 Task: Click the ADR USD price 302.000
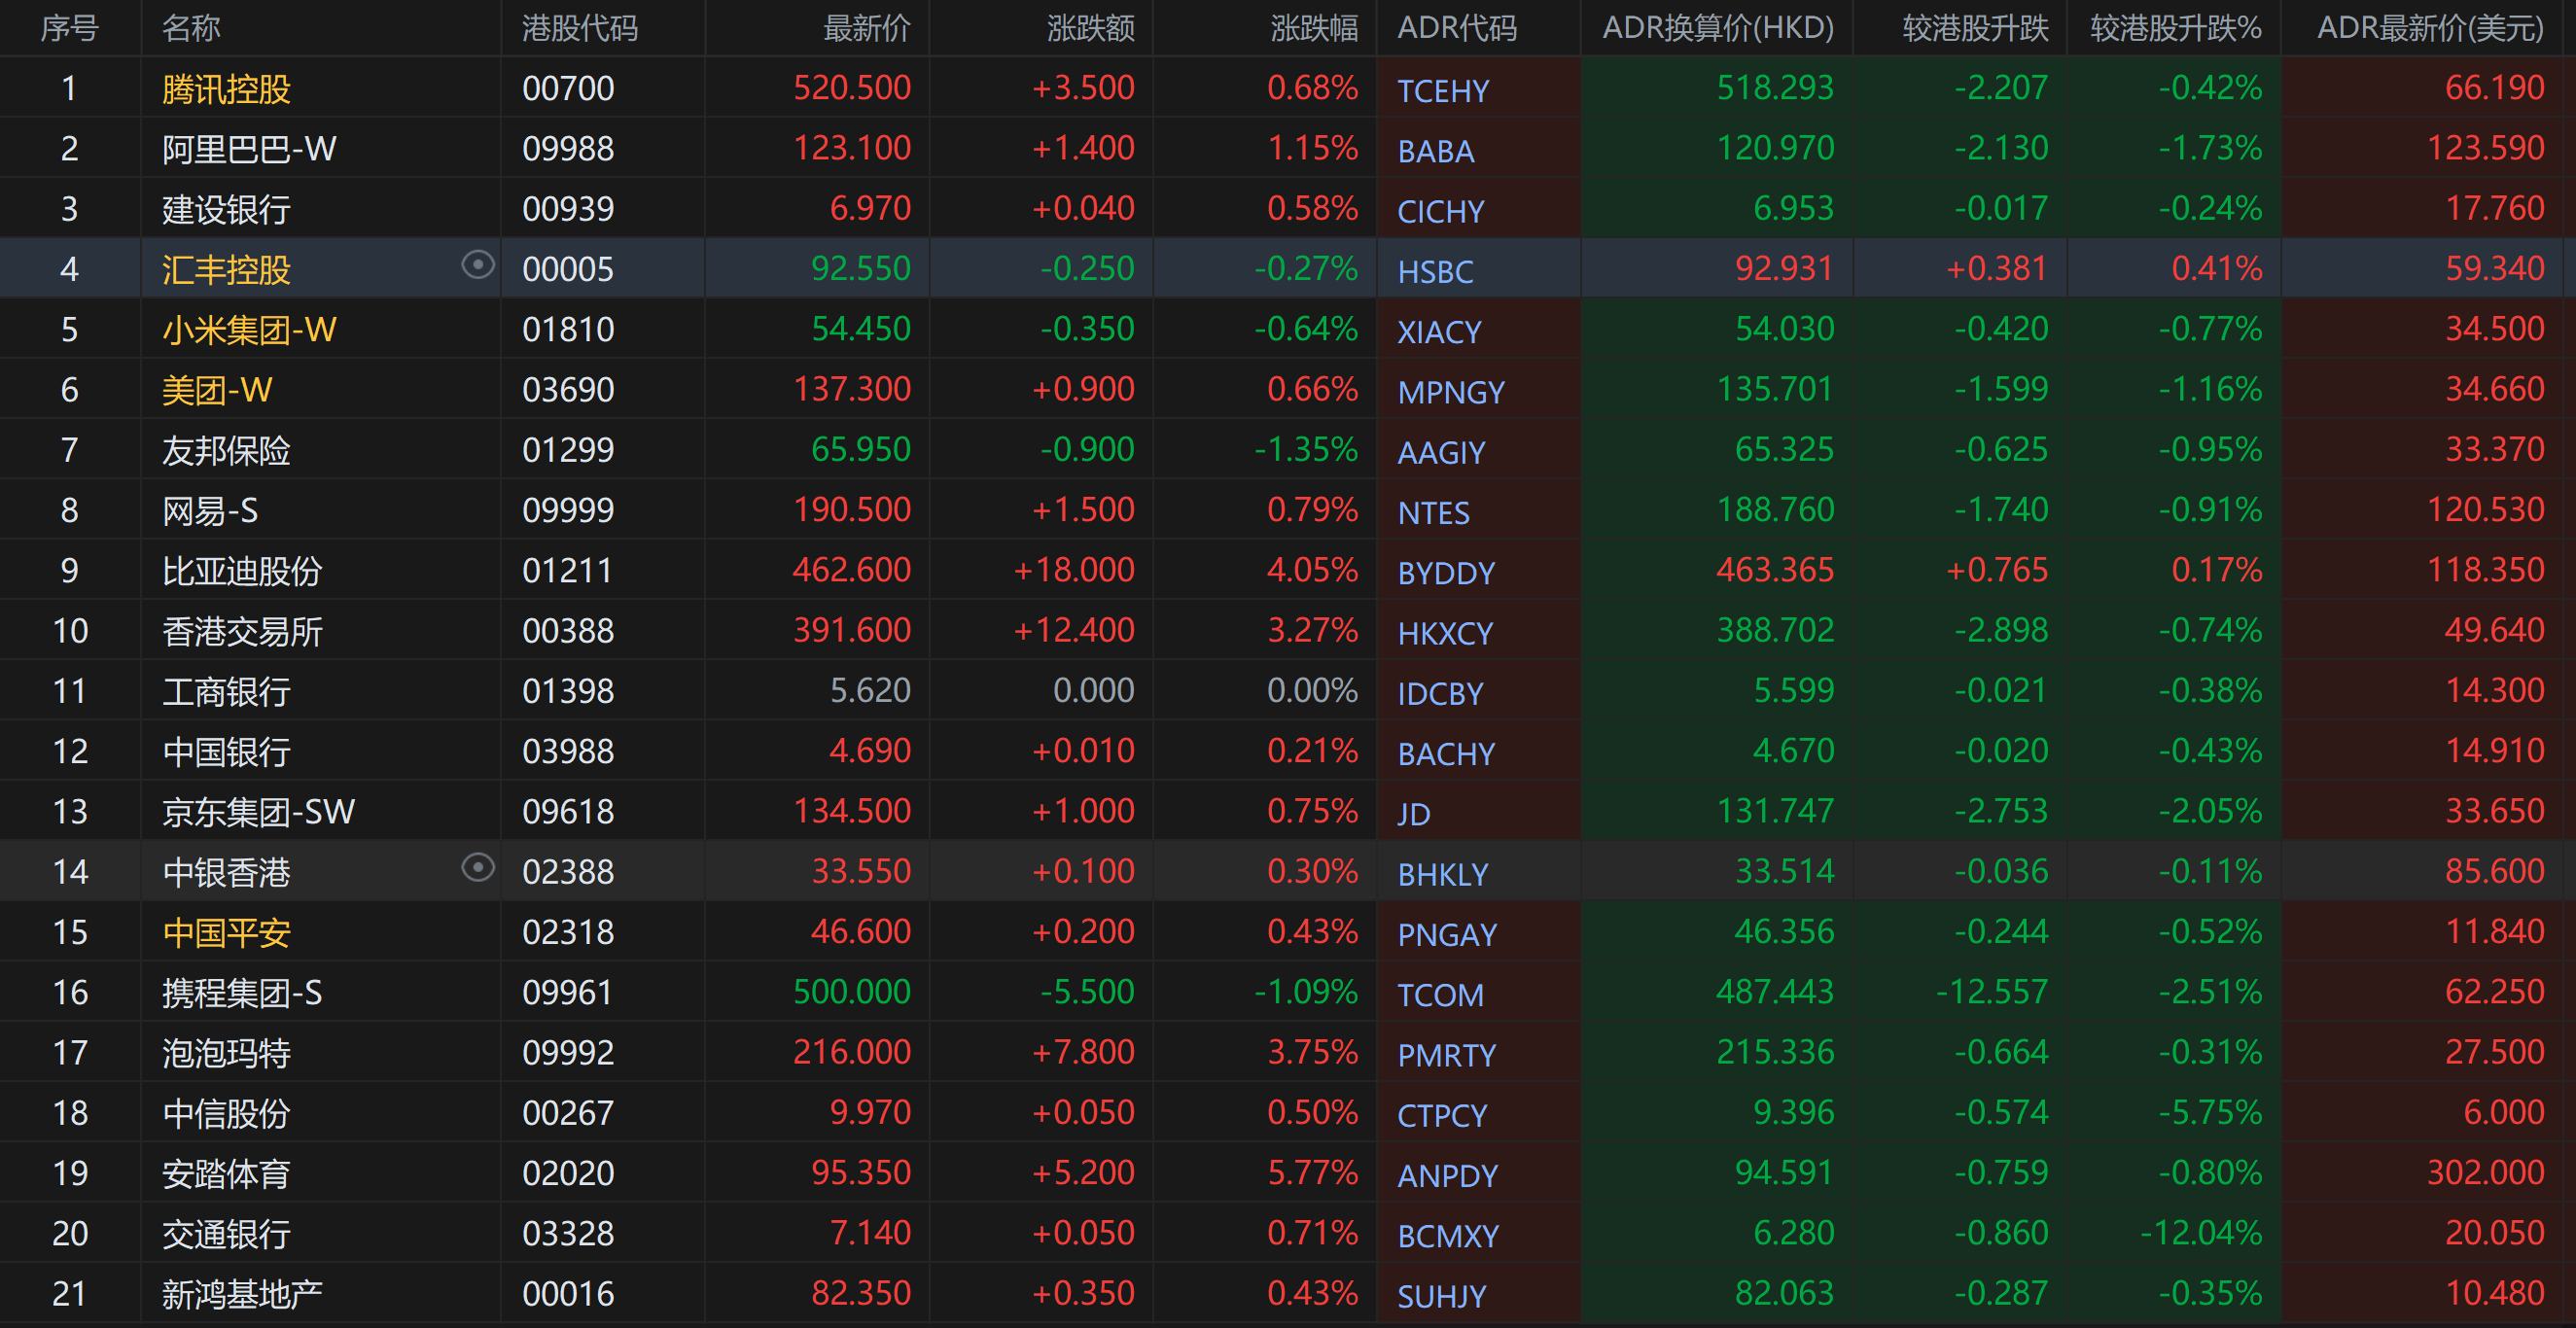tap(2486, 1172)
